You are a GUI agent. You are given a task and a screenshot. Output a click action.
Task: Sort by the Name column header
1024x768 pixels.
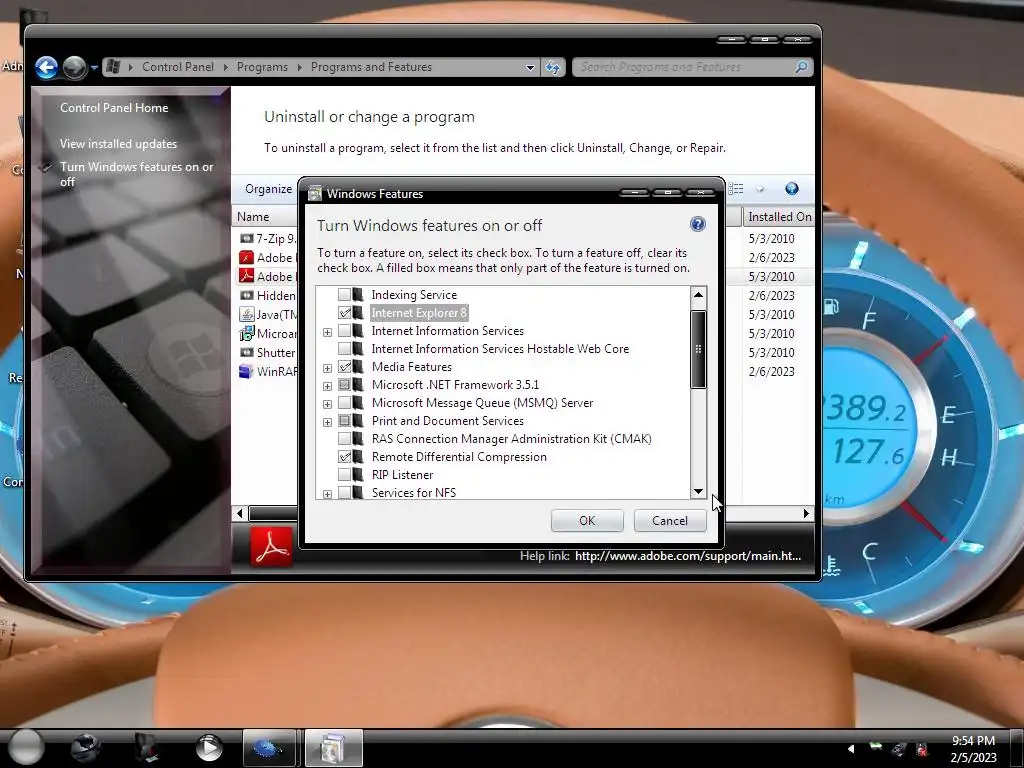point(265,217)
